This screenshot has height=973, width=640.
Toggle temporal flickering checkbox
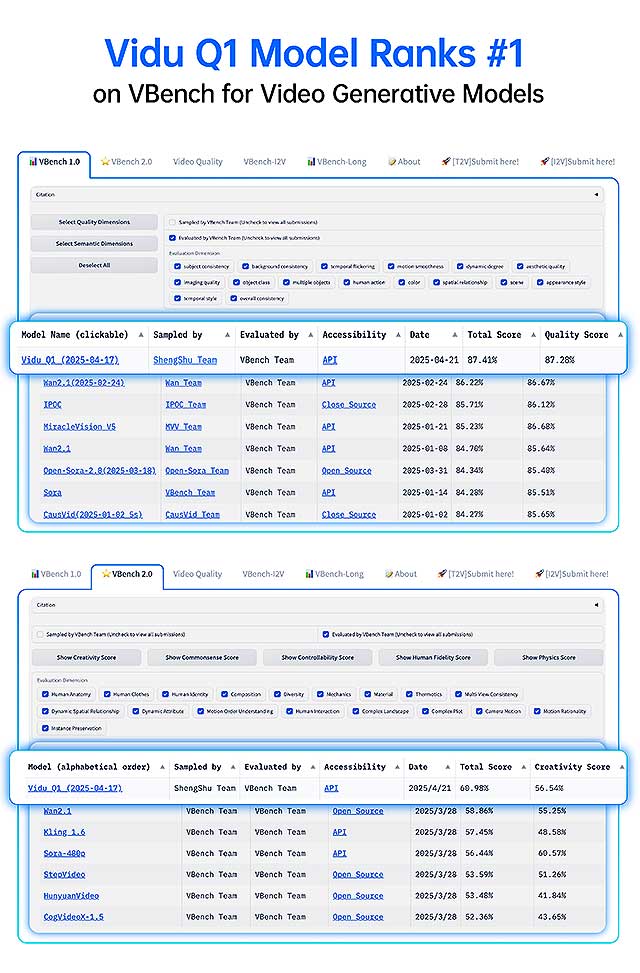[324, 266]
